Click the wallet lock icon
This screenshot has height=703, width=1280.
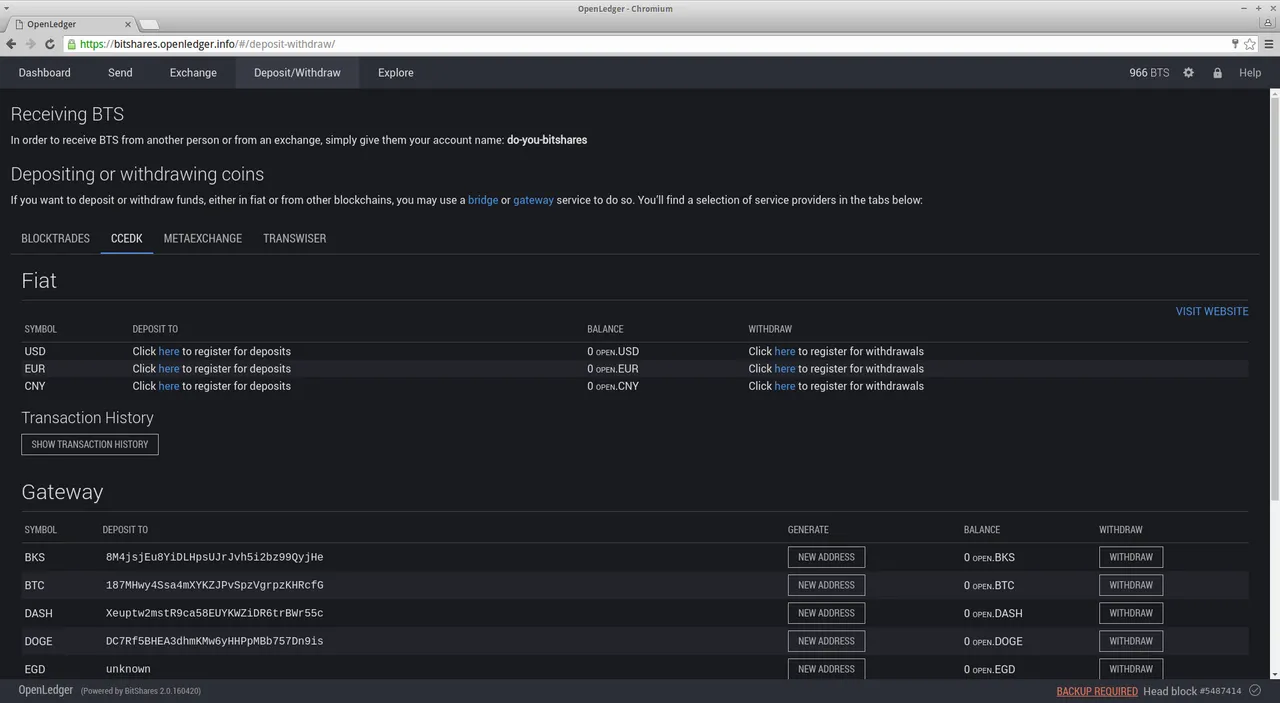click(1217, 73)
